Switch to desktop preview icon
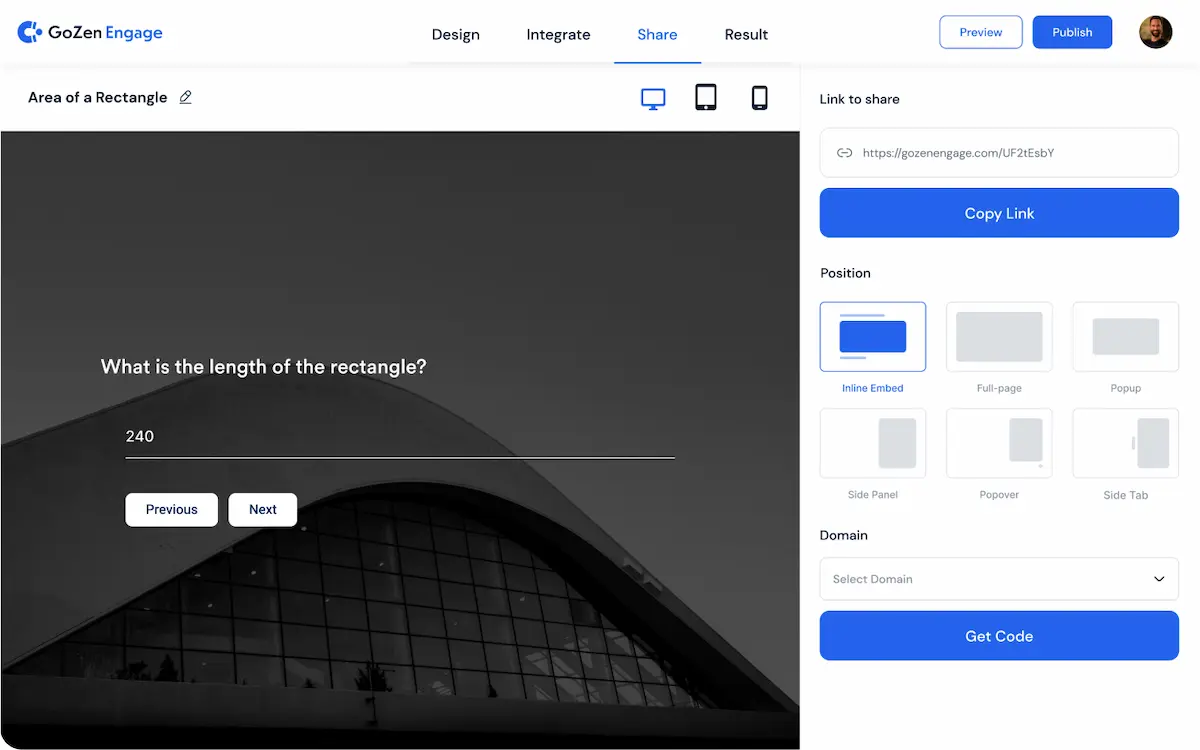Screen dimensions: 1200x750 coord(653,98)
